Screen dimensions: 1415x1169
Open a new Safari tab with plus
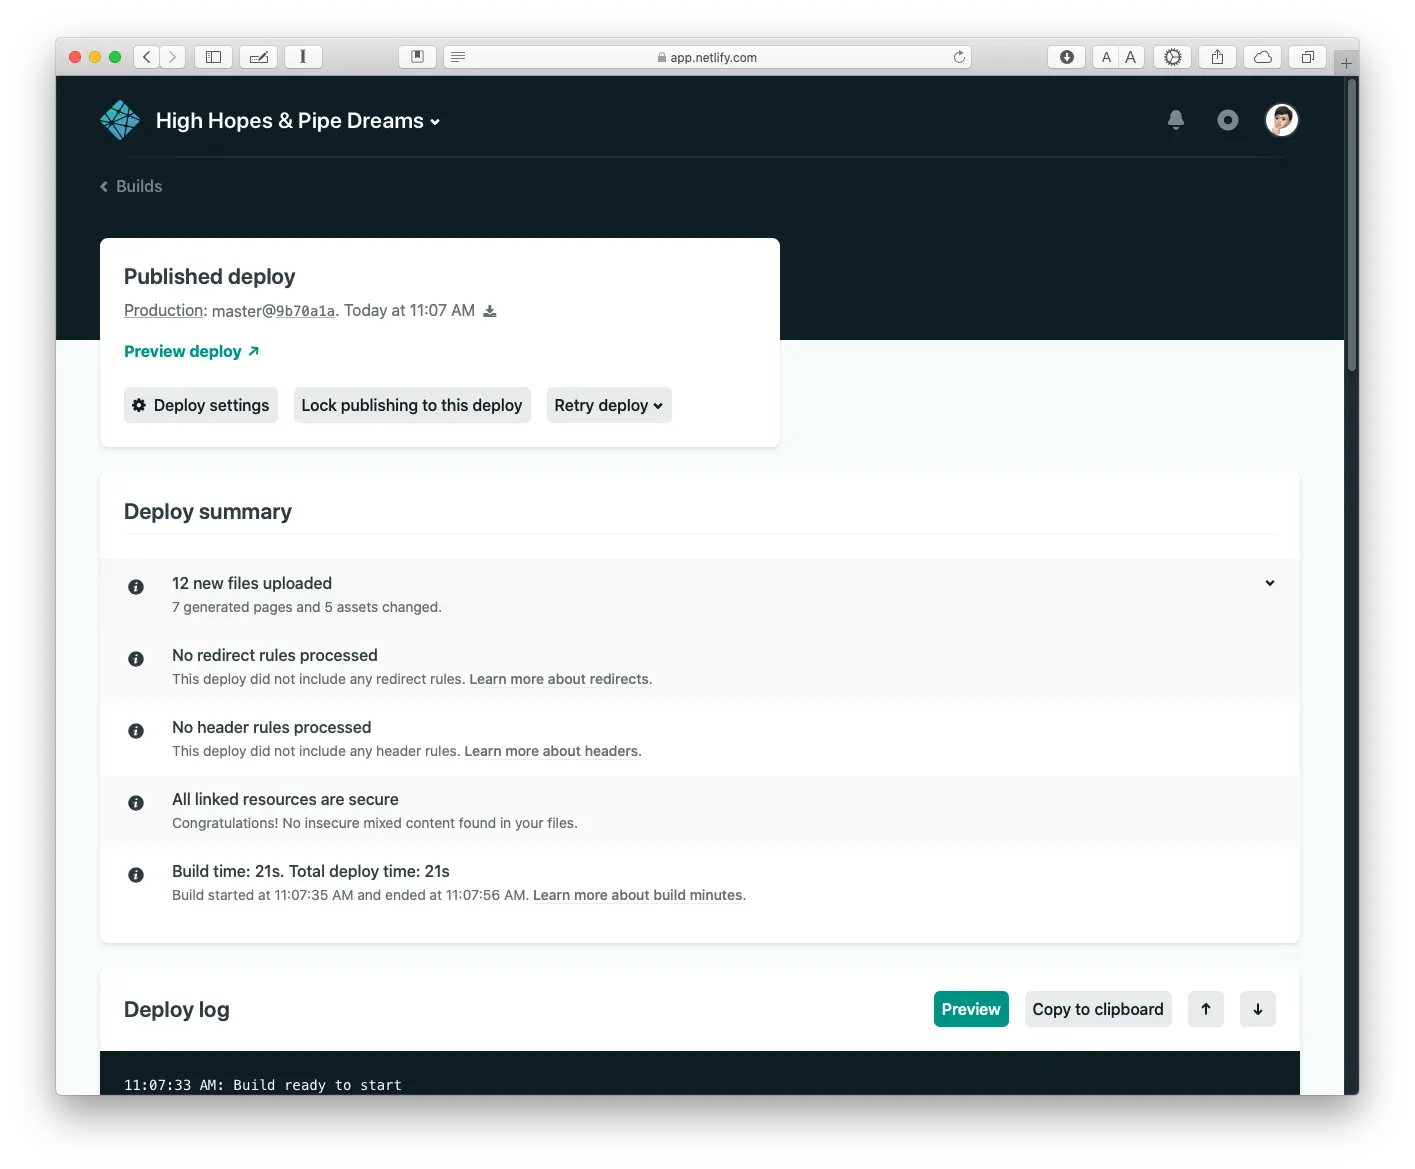(1346, 63)
